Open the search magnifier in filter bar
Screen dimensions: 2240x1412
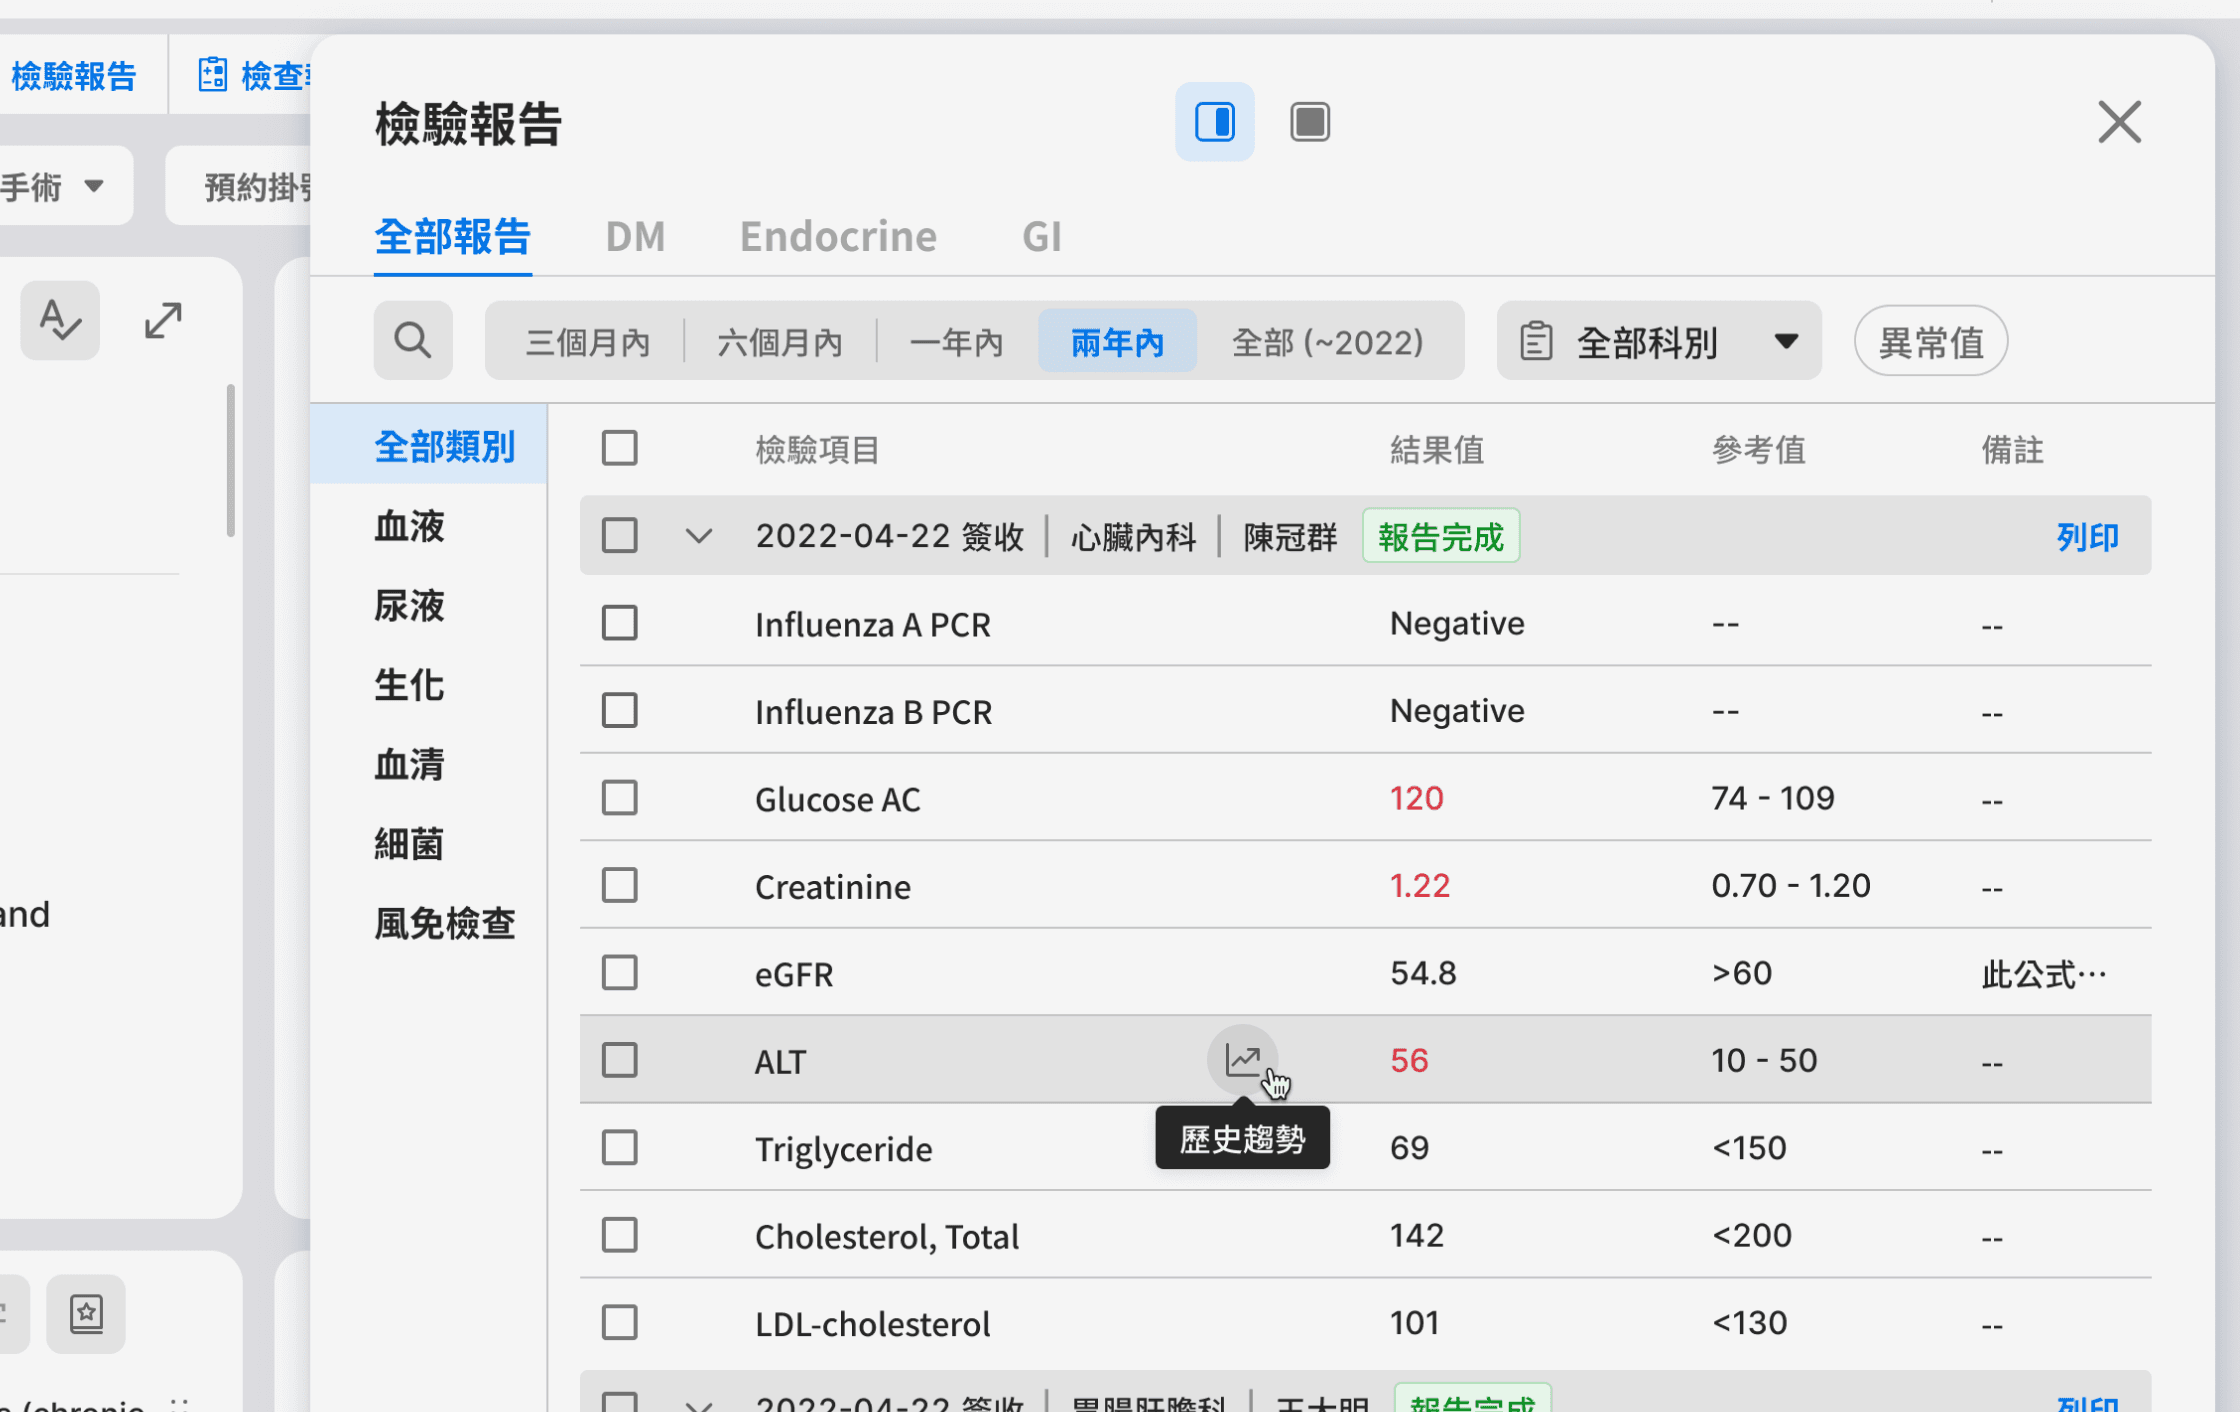(413, 341)
